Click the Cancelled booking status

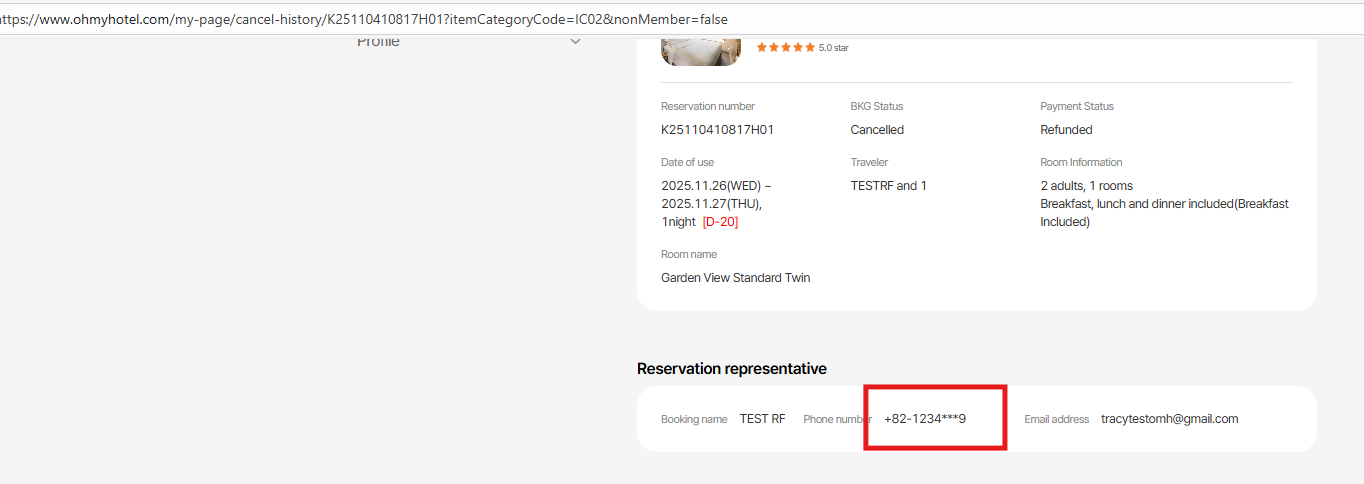point(877,130)
